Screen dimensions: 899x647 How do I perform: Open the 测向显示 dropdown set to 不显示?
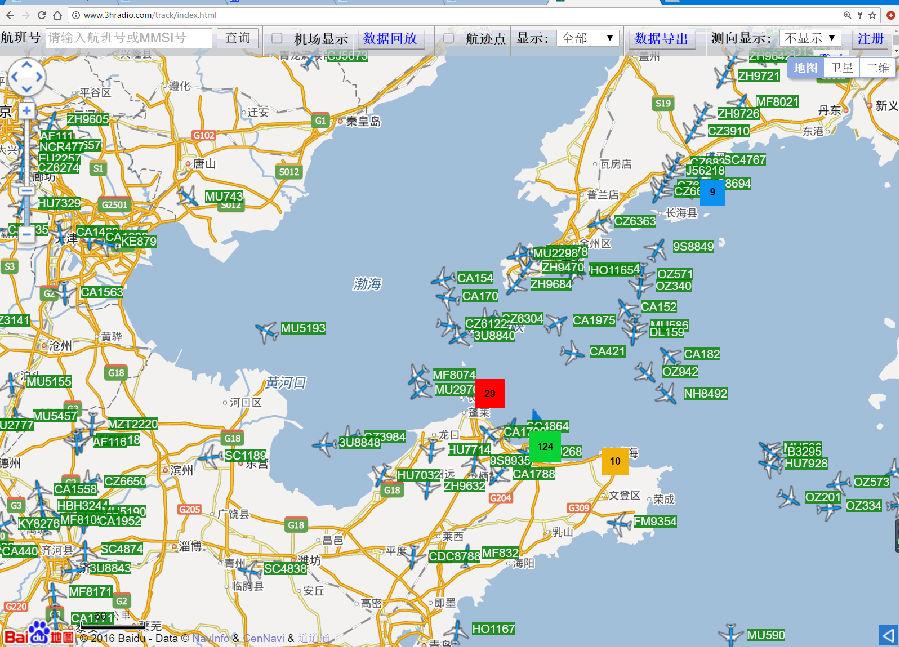[810, 38]
